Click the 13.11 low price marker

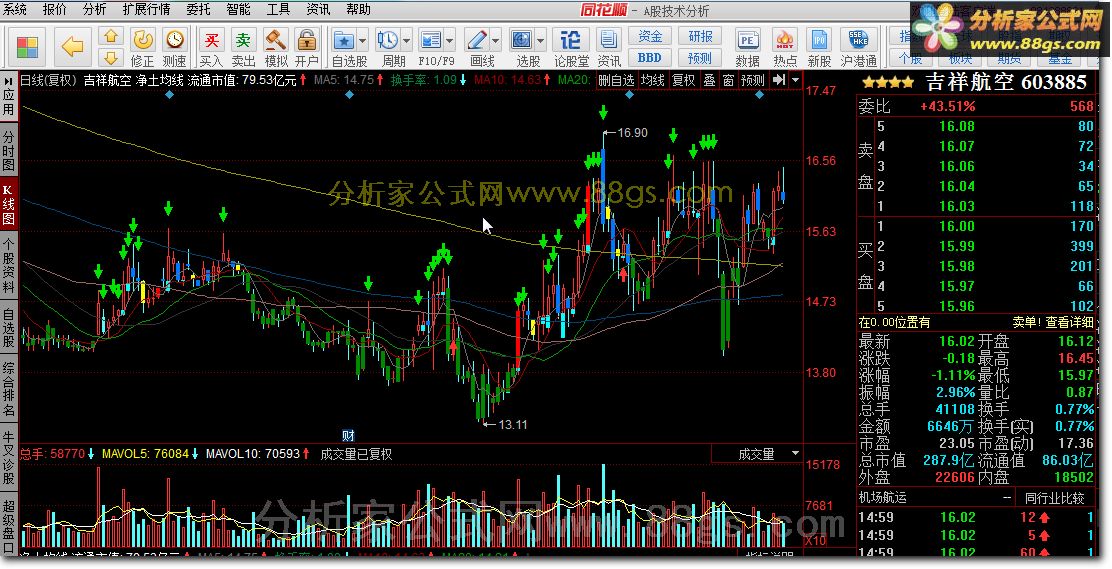tap(512, 424)
